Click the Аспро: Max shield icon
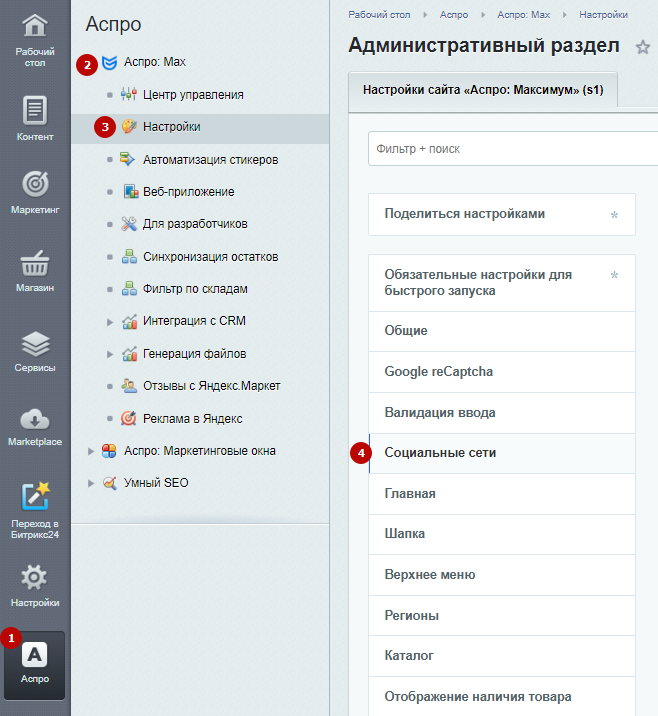Image resolution: width=658 pixels, height=716 pixels. (x=109, y=63)
